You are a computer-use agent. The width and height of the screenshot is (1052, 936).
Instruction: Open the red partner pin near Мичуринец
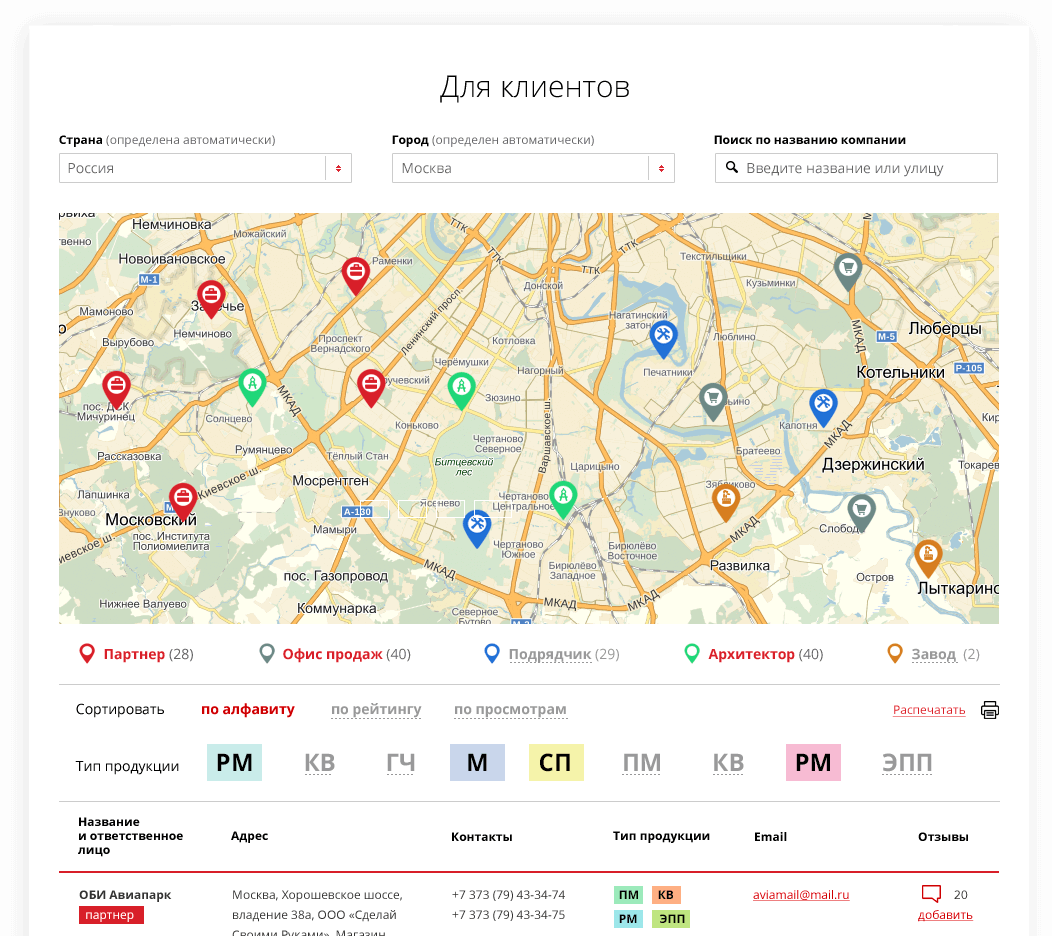(116, 389)
